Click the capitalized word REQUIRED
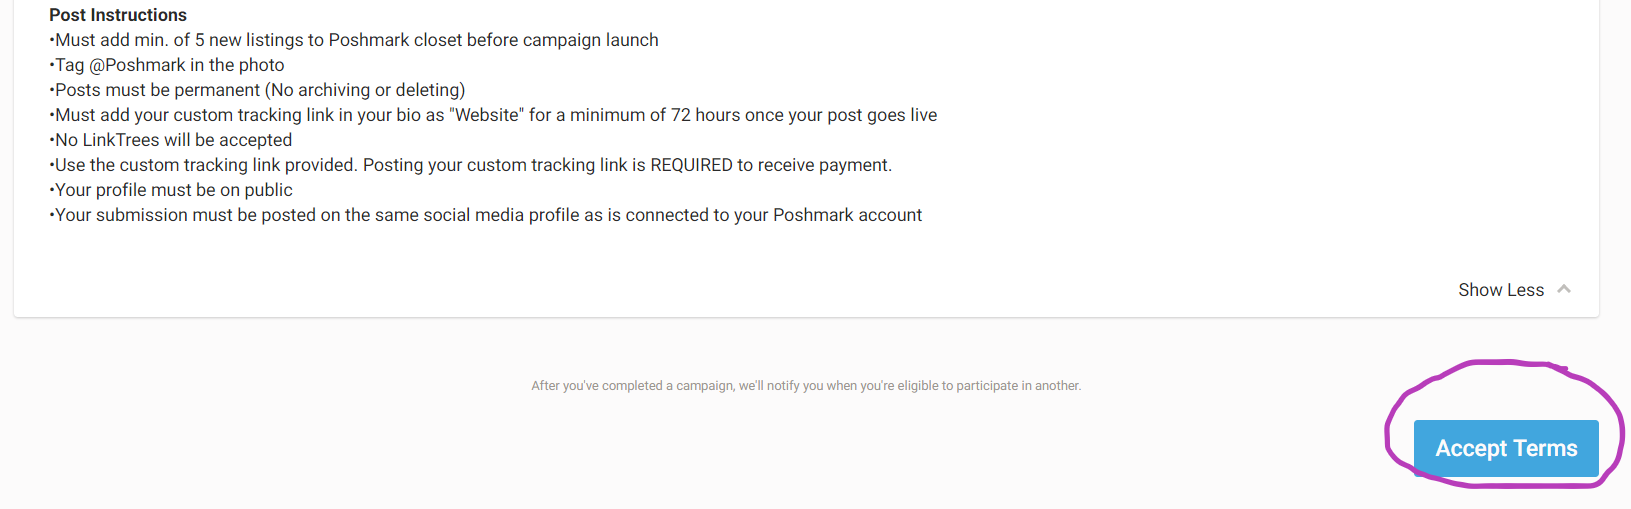1631x509 pixels. point(691,165)
